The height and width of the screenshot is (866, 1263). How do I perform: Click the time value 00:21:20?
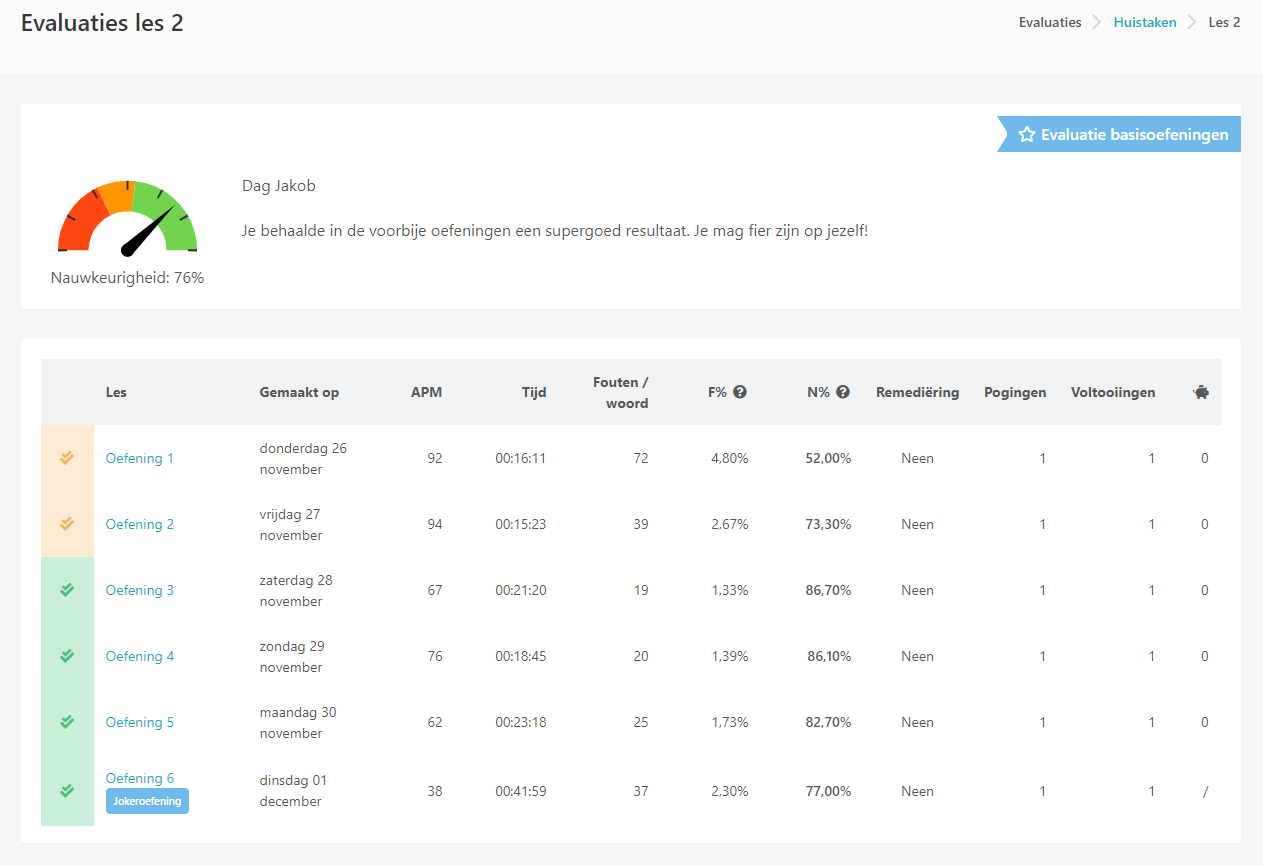pyautogui.click(x=521, y=590)
